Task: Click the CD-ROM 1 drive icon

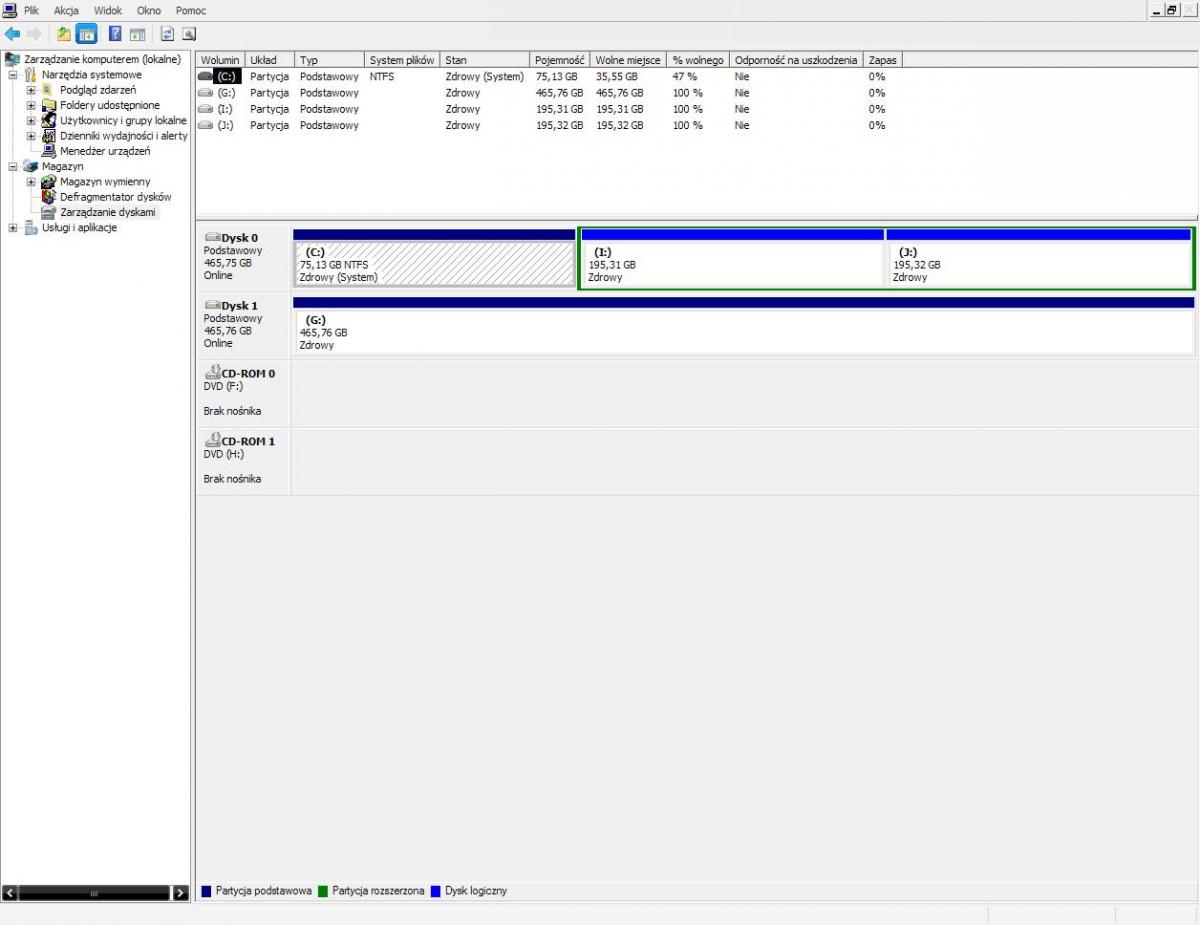Action: click(212, 440)
